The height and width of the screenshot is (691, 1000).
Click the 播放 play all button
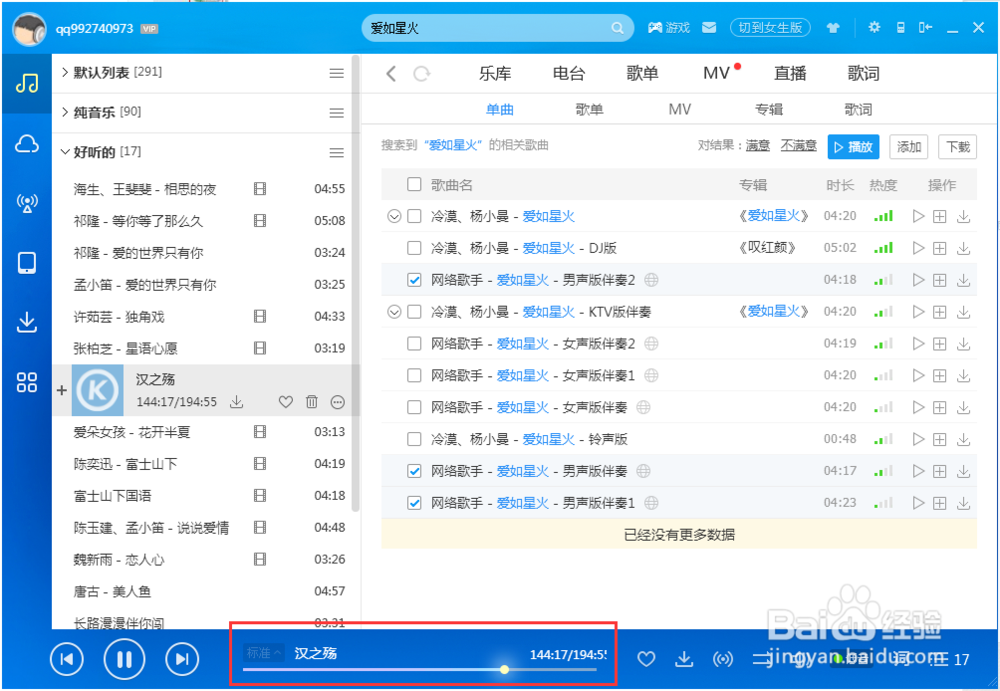(853, 145)
